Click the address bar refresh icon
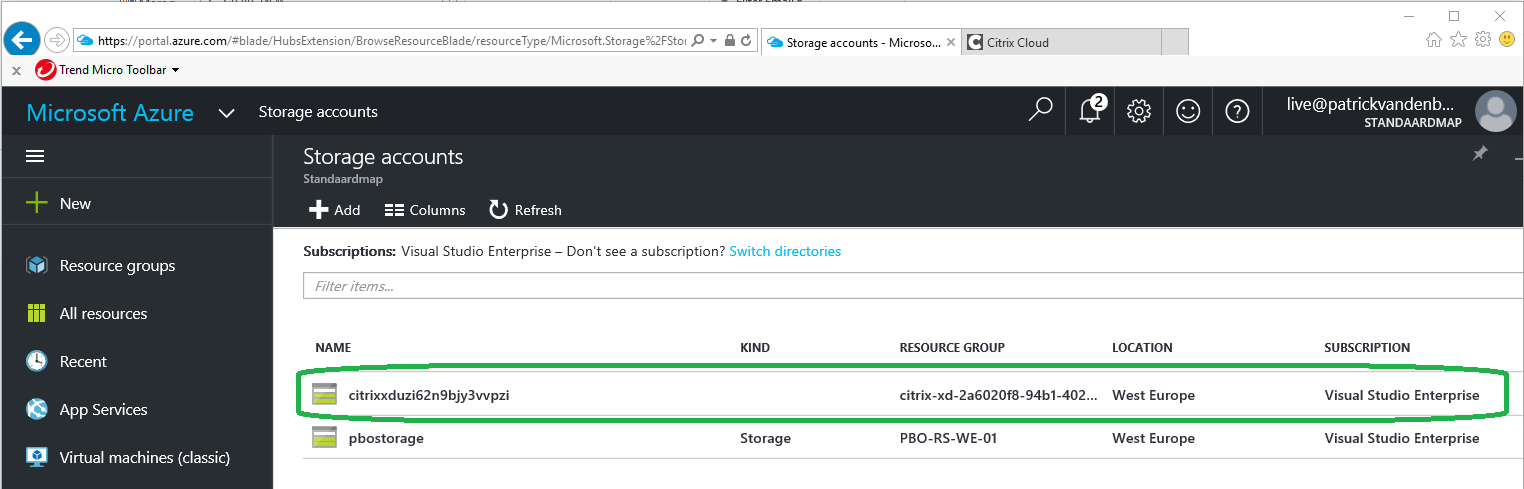The height and width of the screenshot is (489, 1524). (x=747, y=41)
